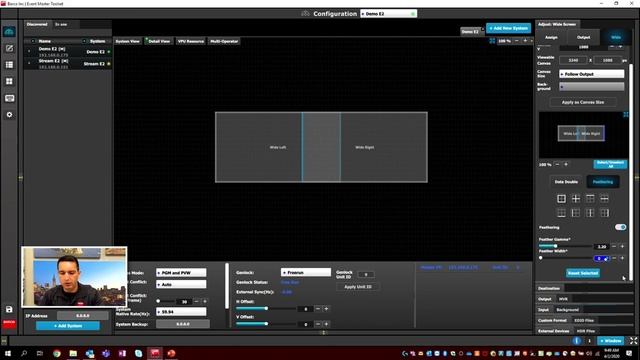The height and width of the screenshot is (360, 640).
Task: Open the Auto conflict dropdown
Action: [x=181, y=284]
